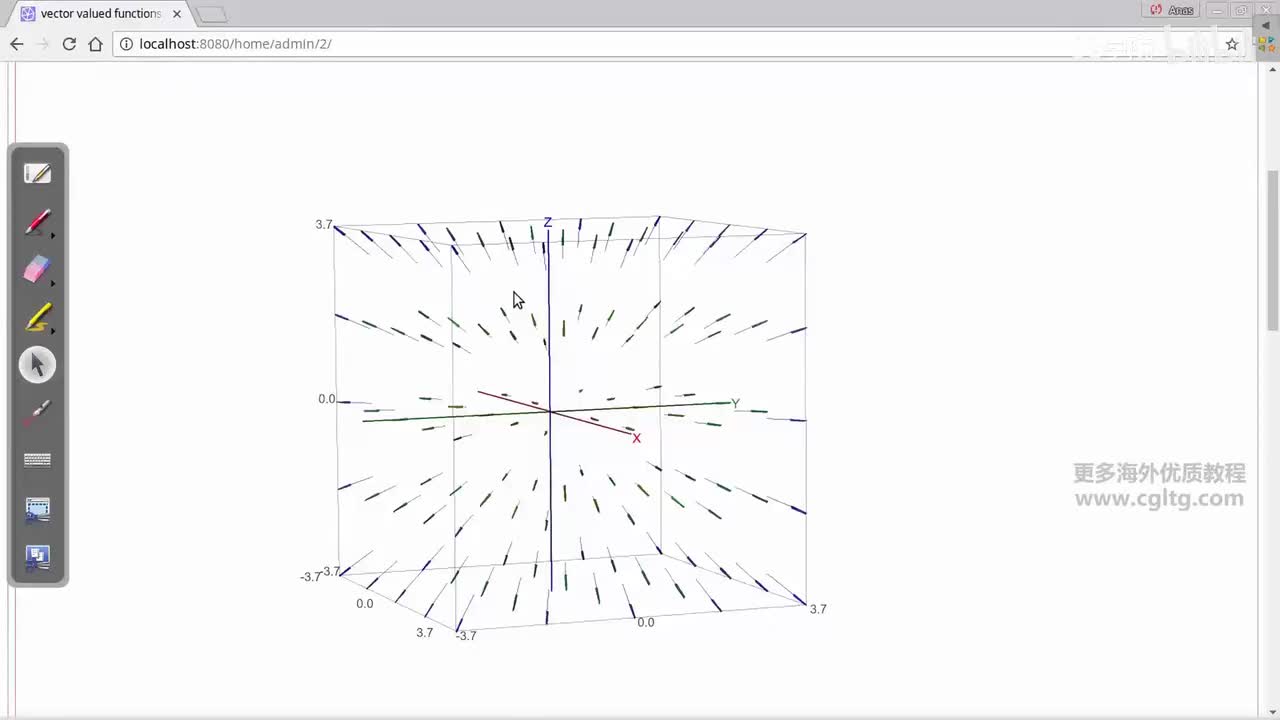
Task: Select the 'vector valued functions' tab
Action: [100, 14]
